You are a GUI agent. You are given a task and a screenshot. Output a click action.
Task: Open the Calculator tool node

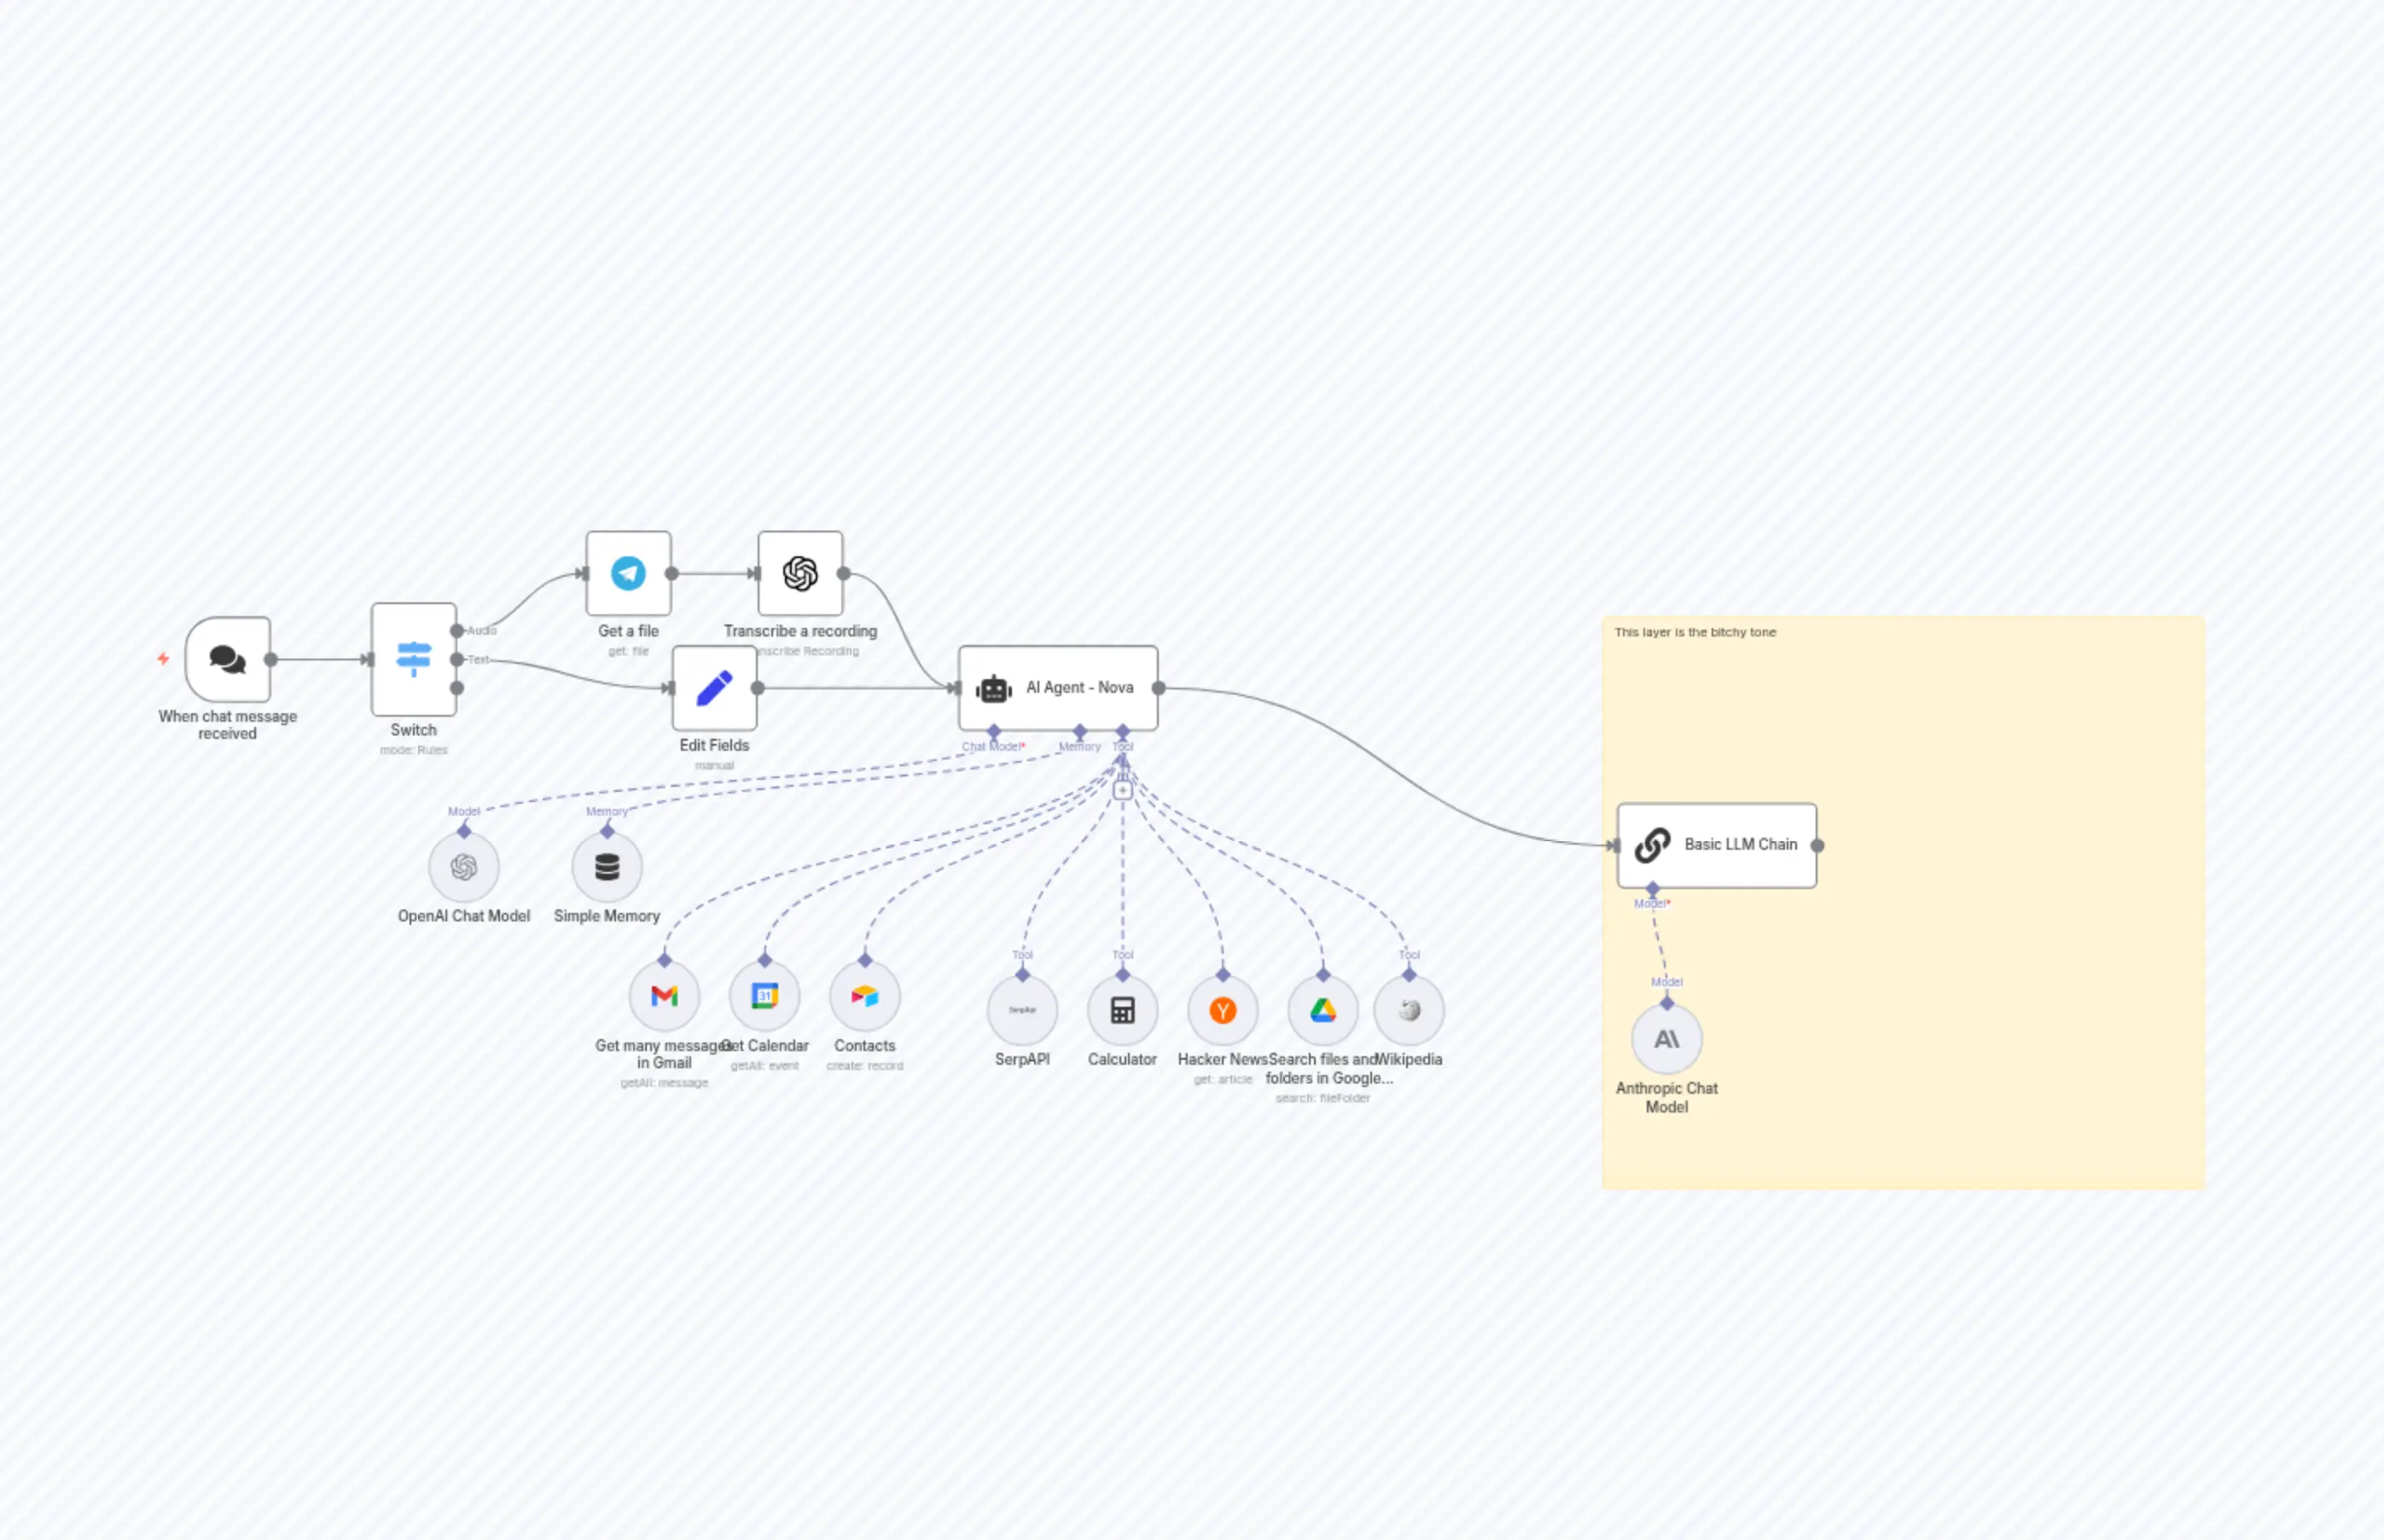pyautogui.click(x=1122, y=1010)
